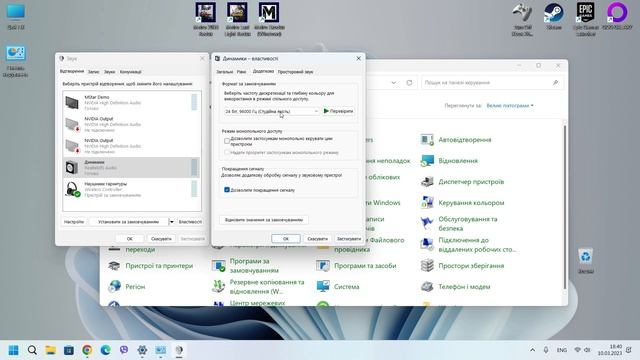Viewport: 640px width, 360px height.
Task: Select the purple ring desktop shortcut
Action: pyautogui.click(x=617, y=16)
